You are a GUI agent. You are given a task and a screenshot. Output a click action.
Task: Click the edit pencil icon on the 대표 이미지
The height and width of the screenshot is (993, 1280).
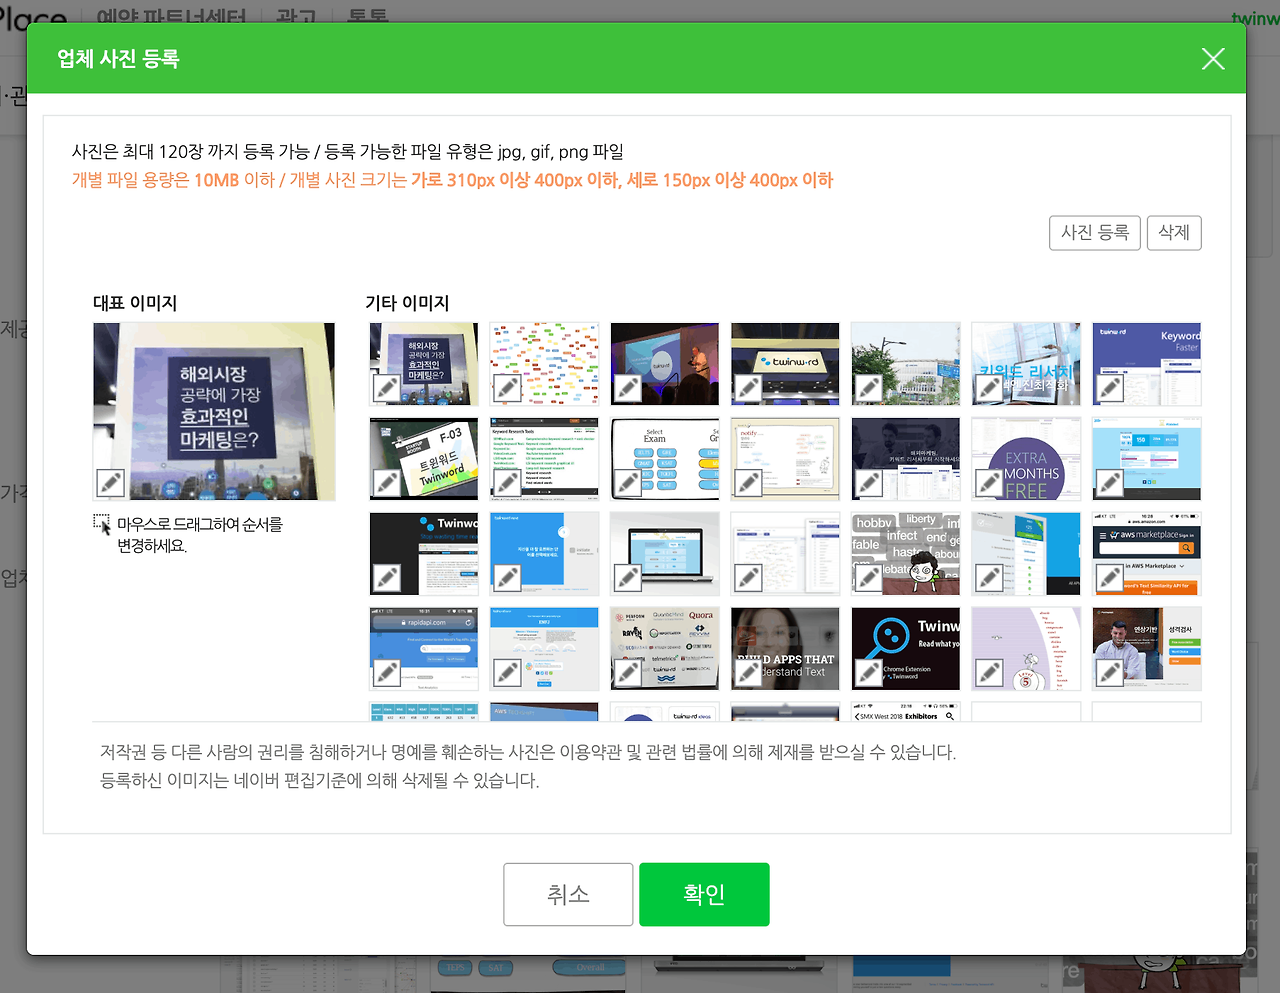click(110, 480)
